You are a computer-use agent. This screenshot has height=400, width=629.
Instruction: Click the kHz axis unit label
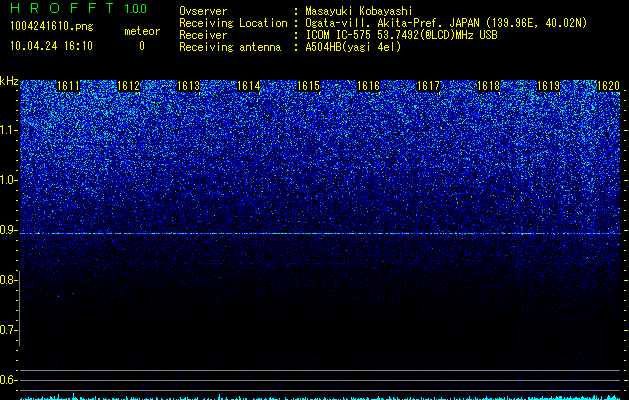(x=9, y=81)
